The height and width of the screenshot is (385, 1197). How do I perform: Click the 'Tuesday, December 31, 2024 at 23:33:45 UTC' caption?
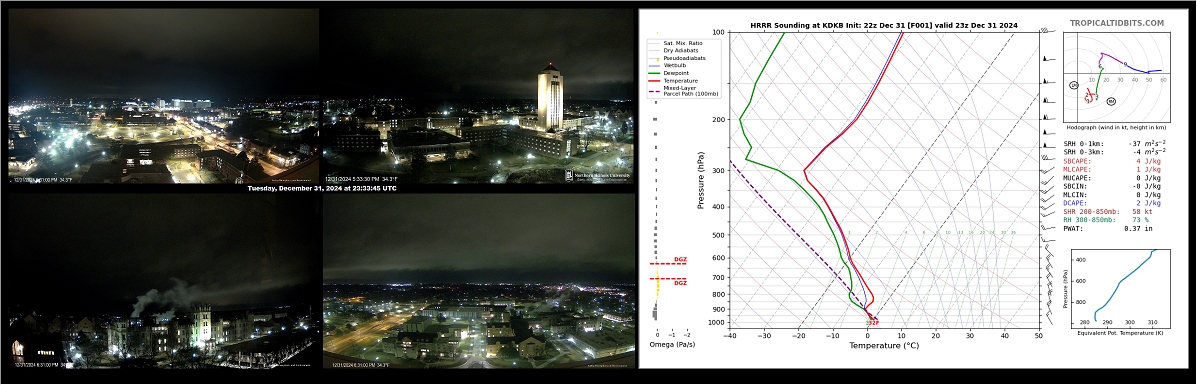(x=321, y=188)
